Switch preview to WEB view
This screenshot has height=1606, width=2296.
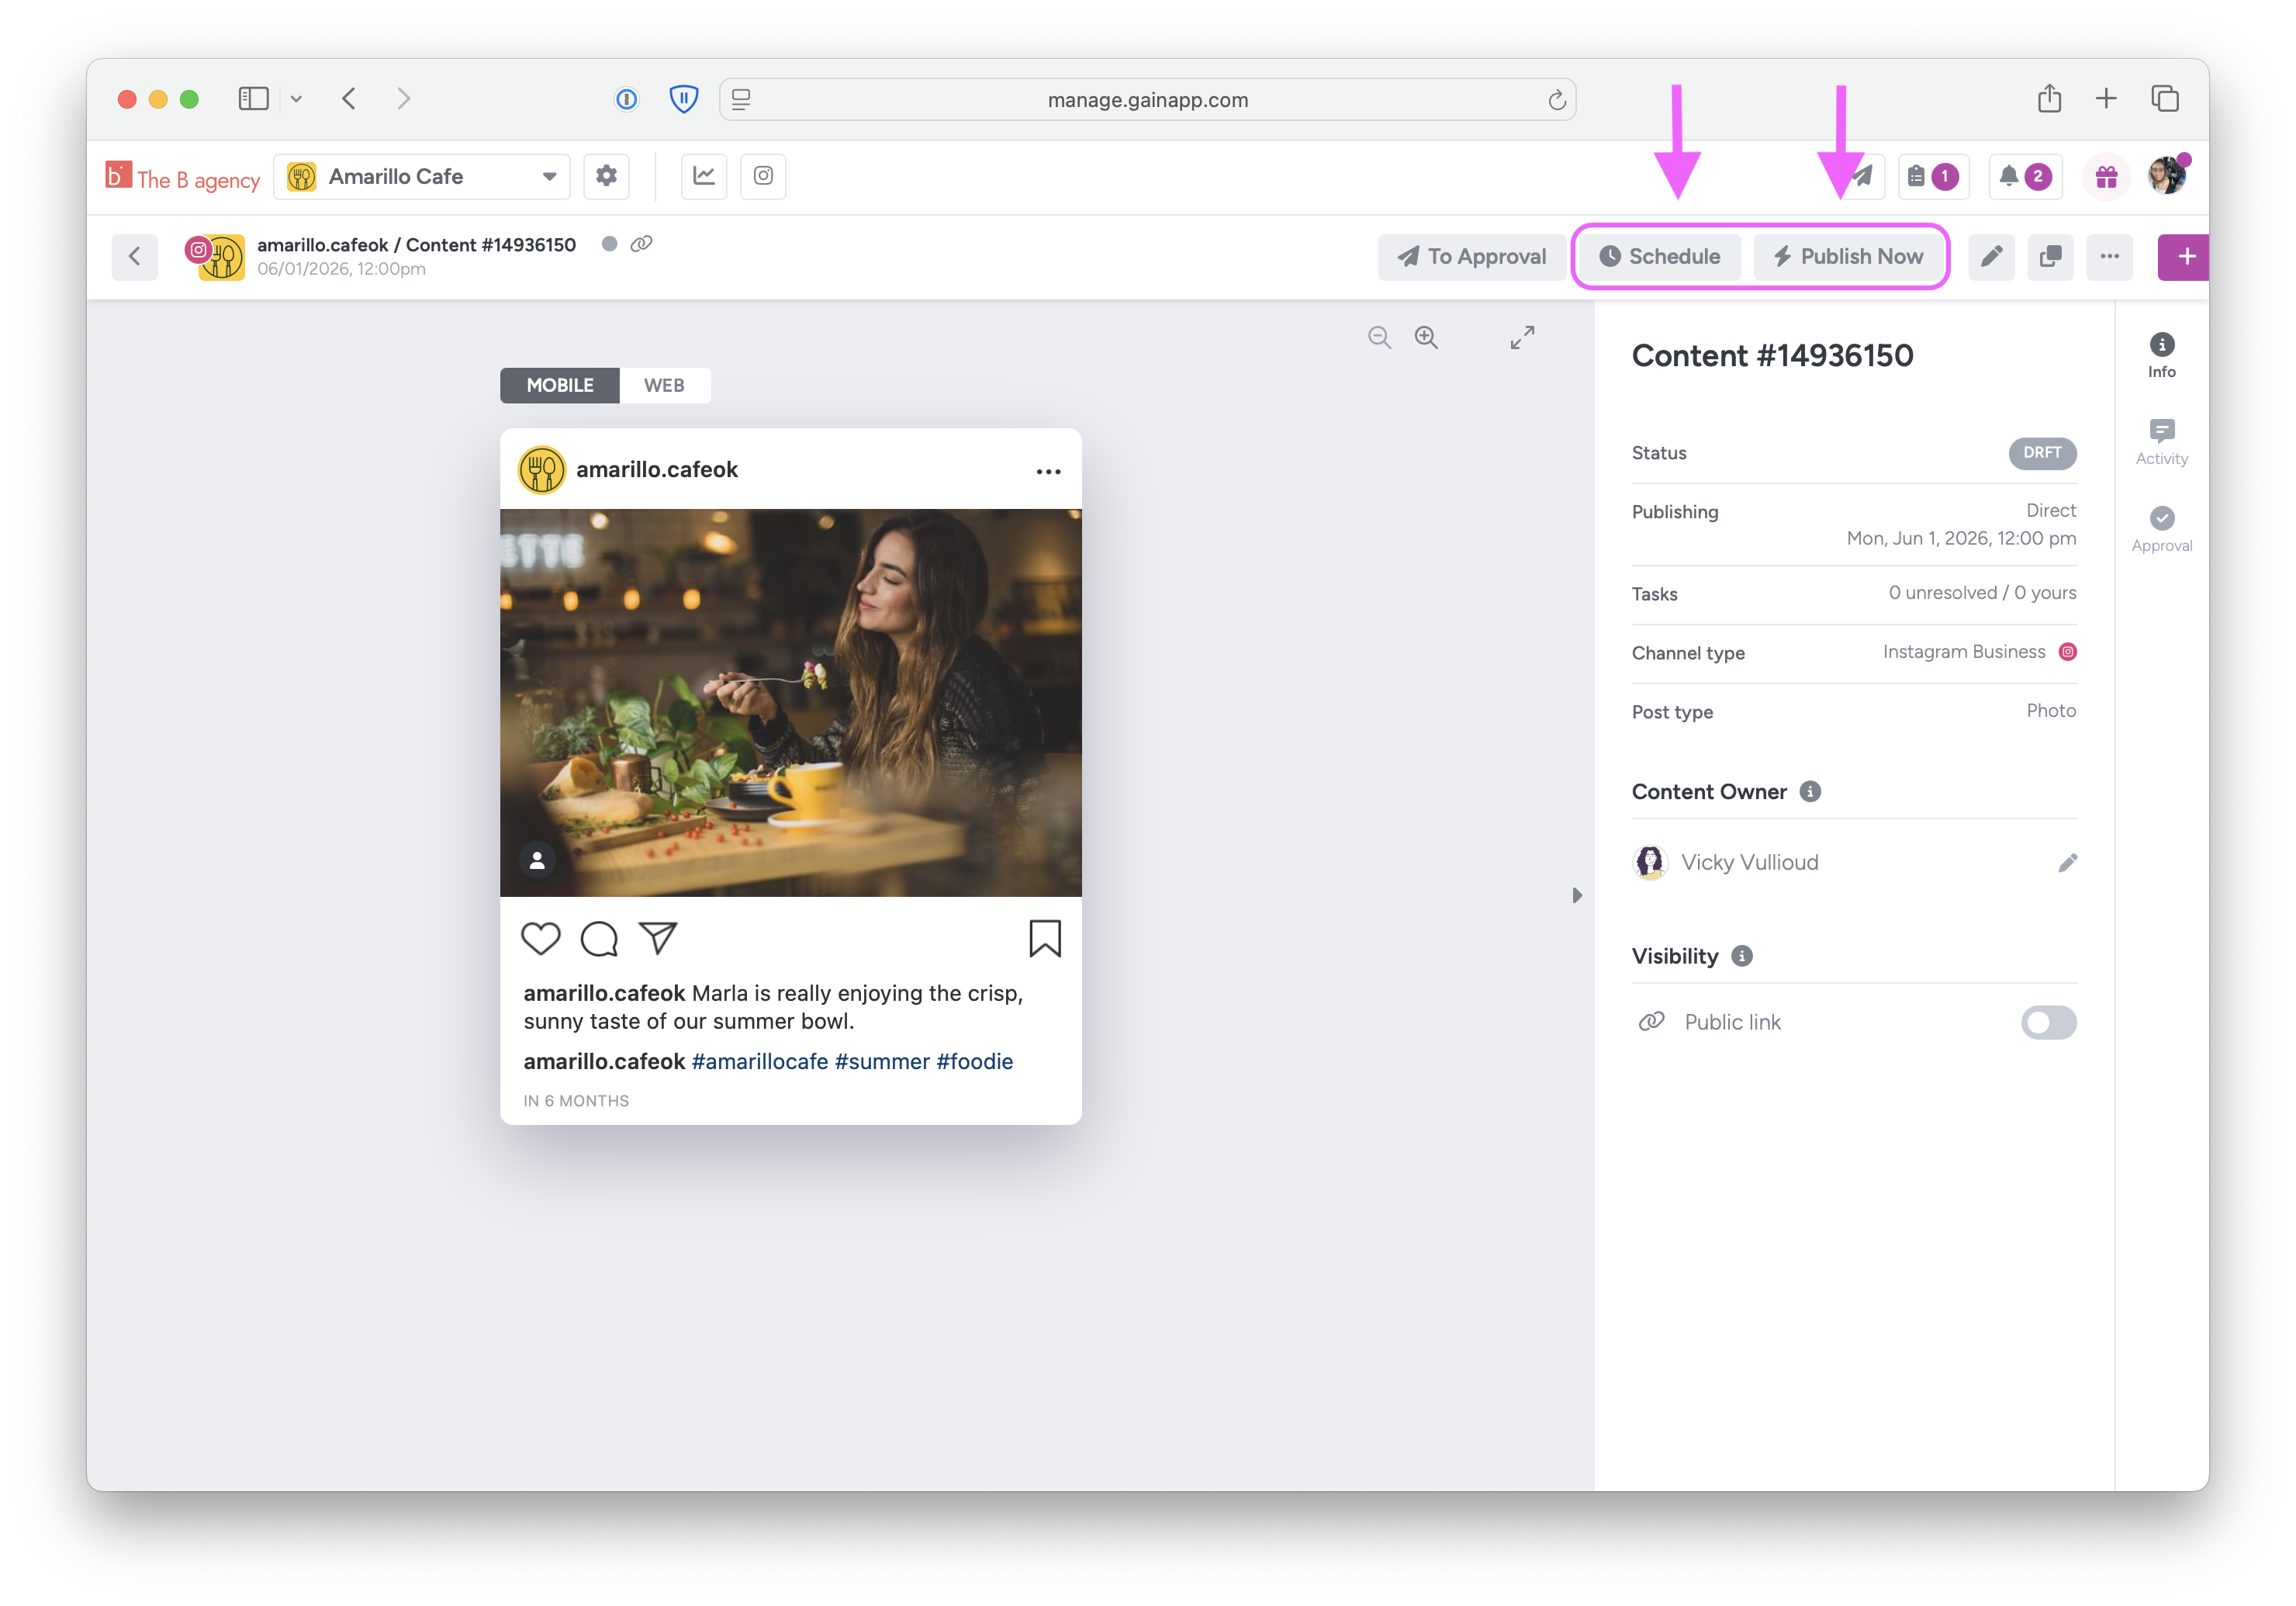(664, 385)
